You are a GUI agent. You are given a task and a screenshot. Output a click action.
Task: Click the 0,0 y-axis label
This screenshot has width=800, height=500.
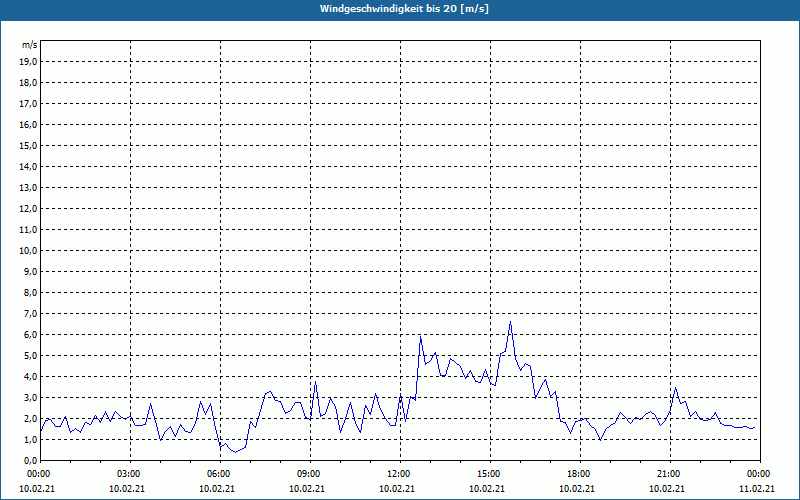pyautogui.click(x=30, y=460)
